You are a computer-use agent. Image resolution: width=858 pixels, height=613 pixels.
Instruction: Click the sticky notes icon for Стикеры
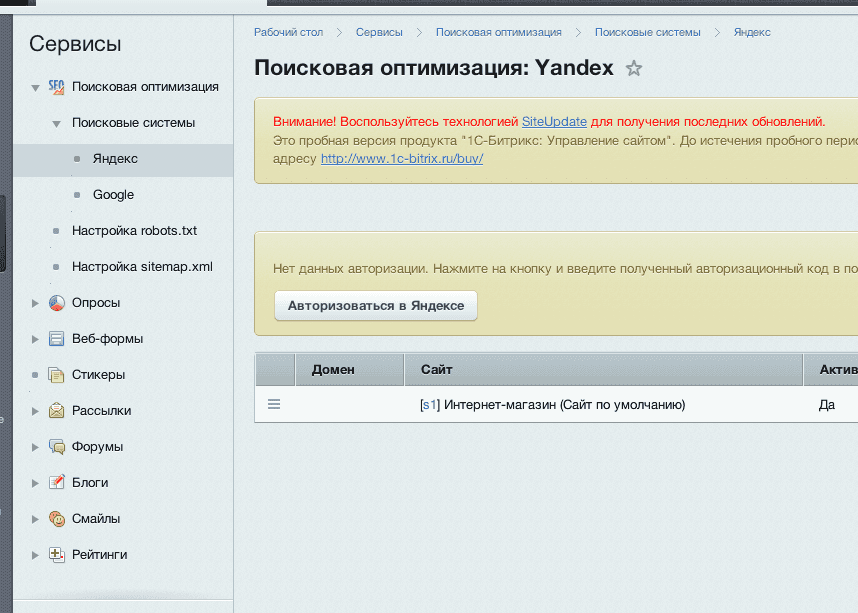coord(56,375)
